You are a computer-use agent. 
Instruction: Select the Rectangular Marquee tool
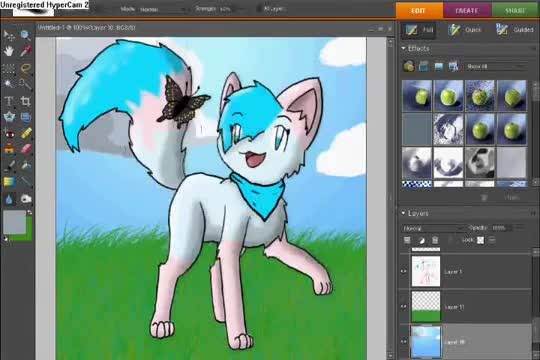9,68
